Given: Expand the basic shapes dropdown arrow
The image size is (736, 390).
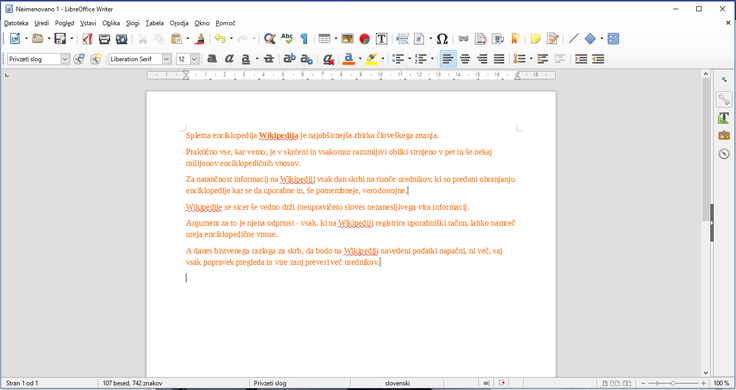Looking at the screenshot, I should click(601, 38).
